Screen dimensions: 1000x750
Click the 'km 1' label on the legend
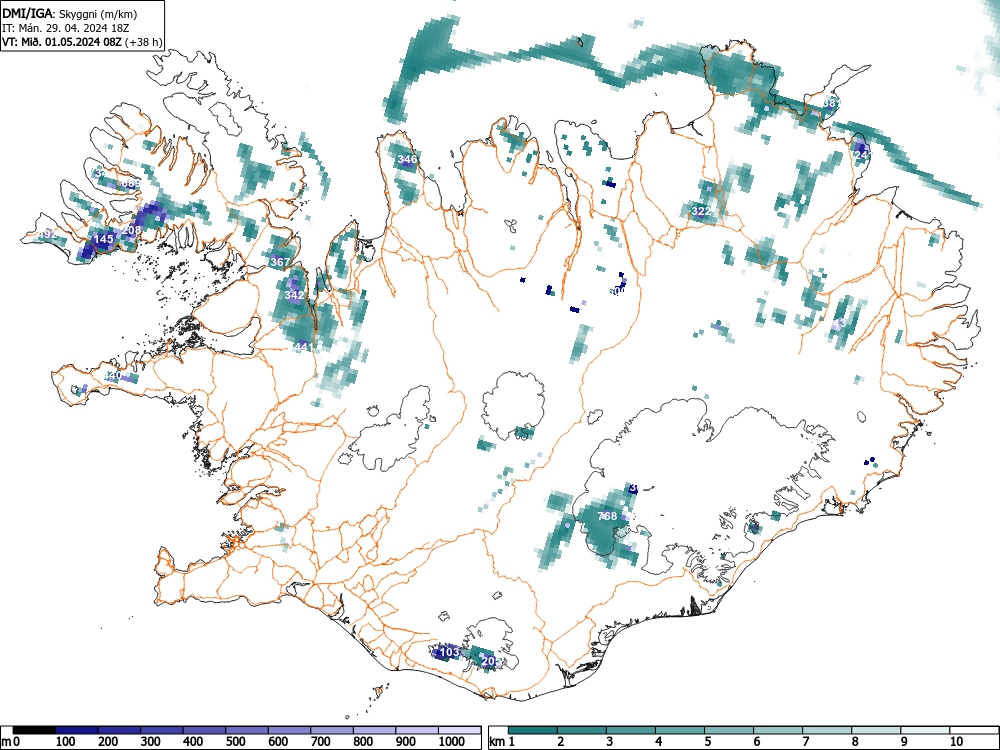pyautogui.click(x=501, y=742)
